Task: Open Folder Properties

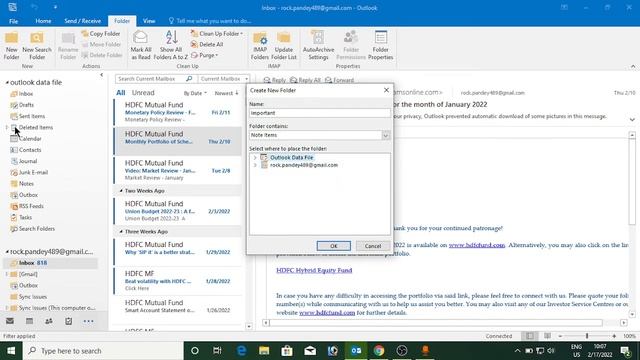Action: coord(380,45)
